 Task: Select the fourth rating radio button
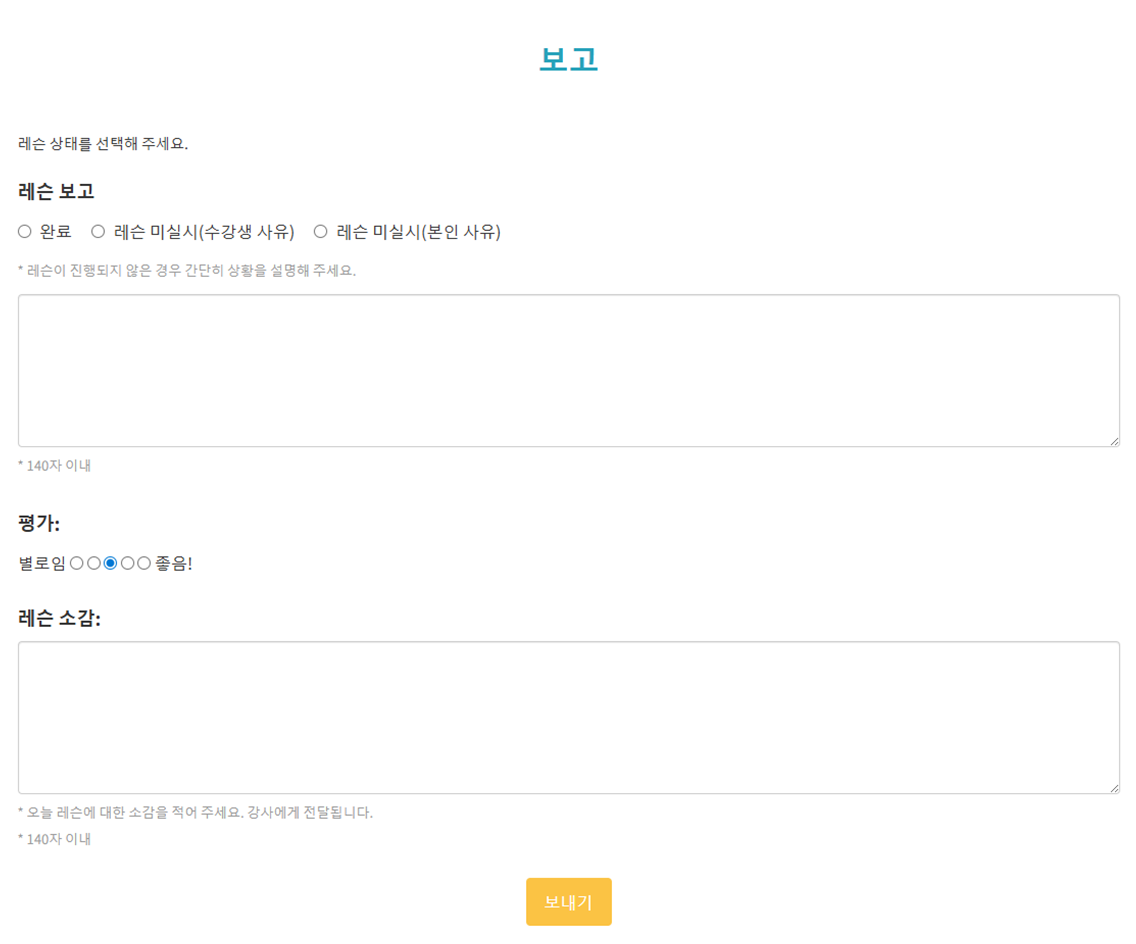[128, 564]
